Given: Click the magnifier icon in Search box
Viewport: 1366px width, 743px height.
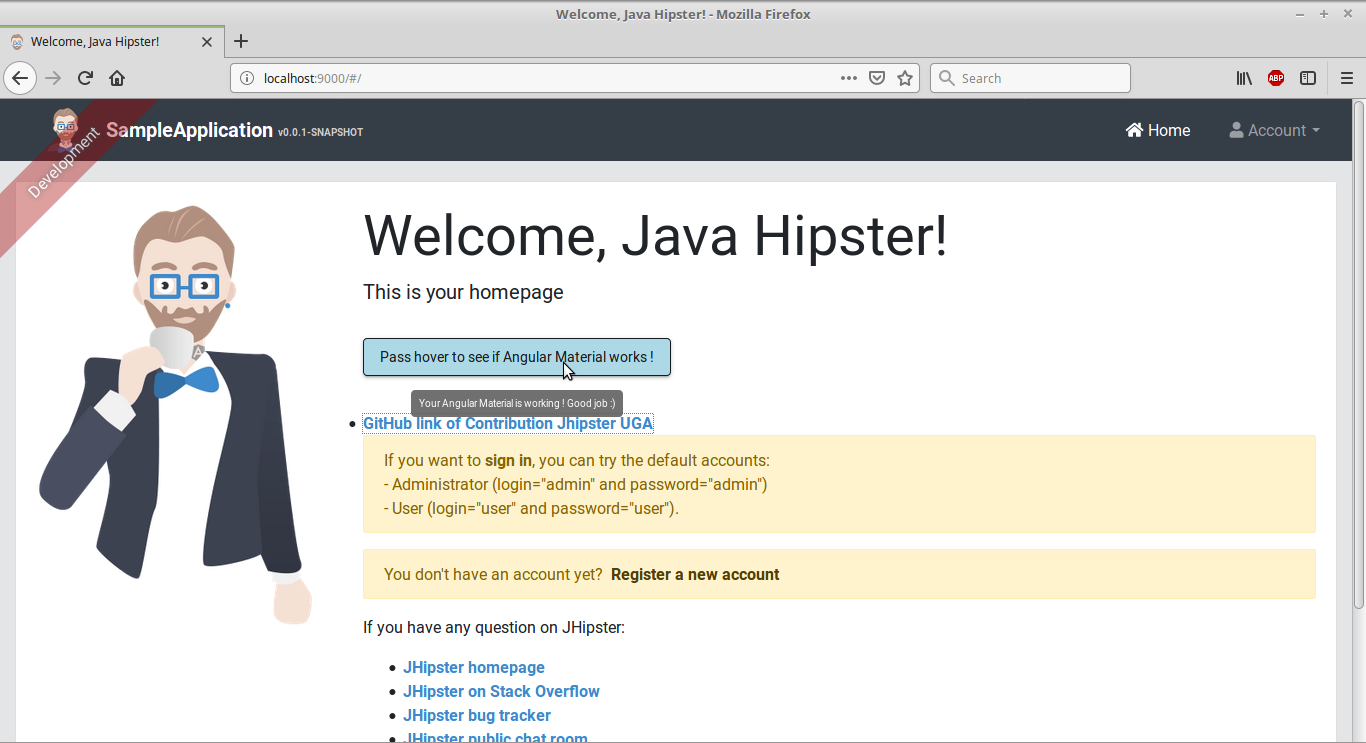Looking at the screenshot, I should pos(947,78).
